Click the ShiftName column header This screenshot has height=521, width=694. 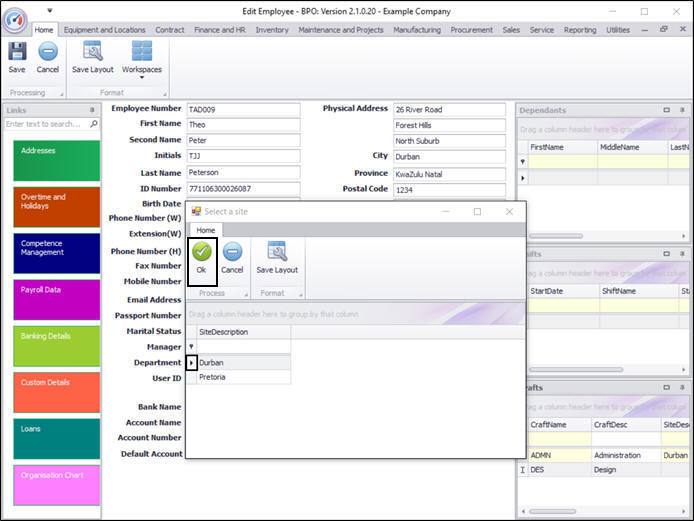(x=640, y=291)
